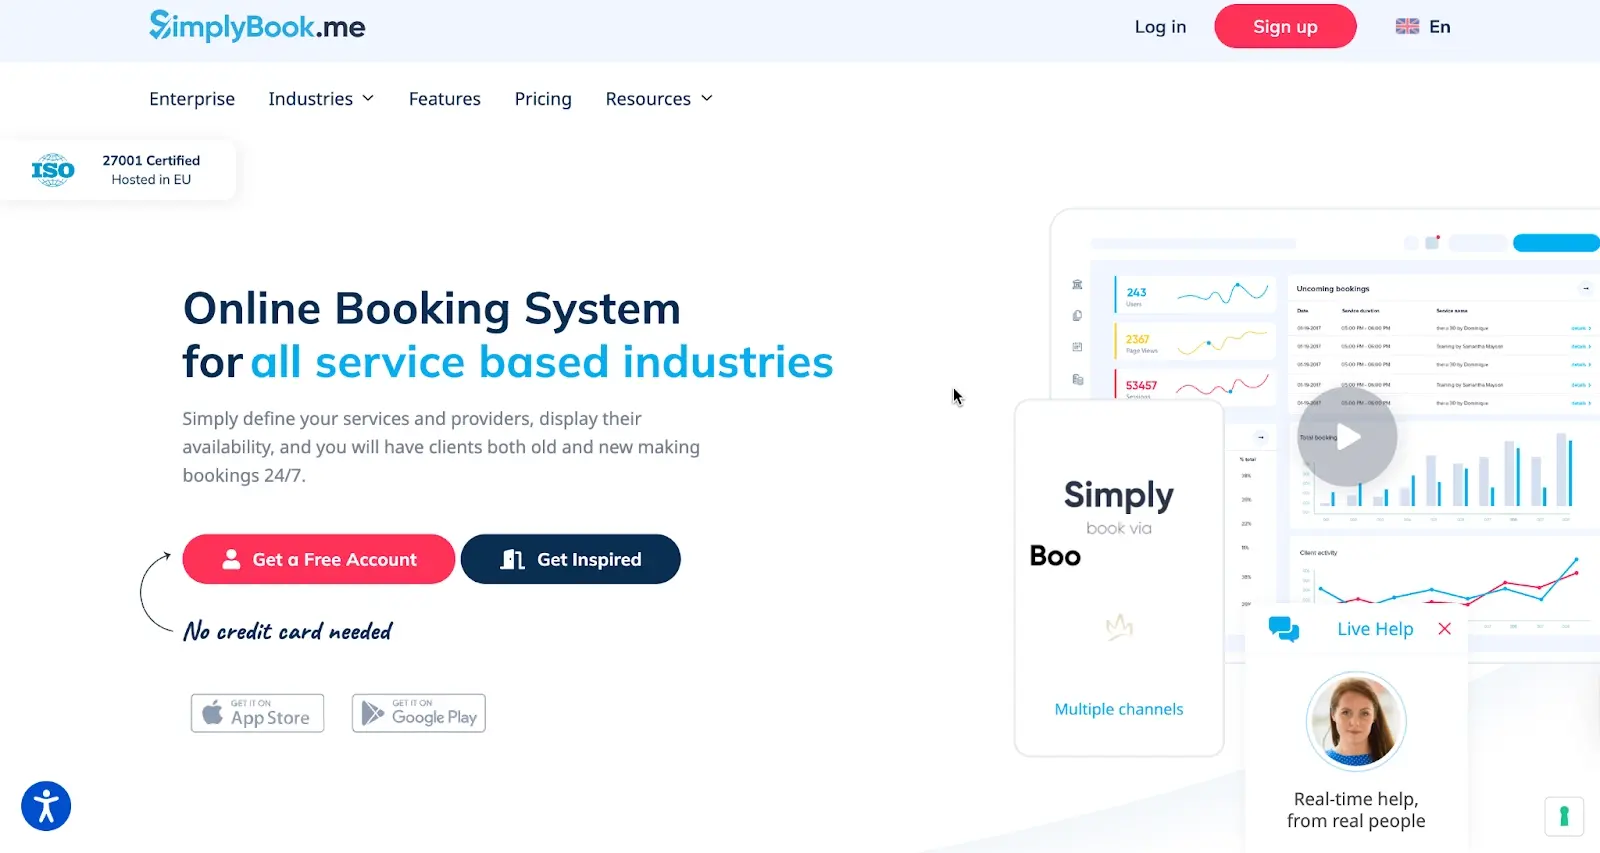
Task: Expand the Industries dropdown menu
Action: tap(321, 99)
